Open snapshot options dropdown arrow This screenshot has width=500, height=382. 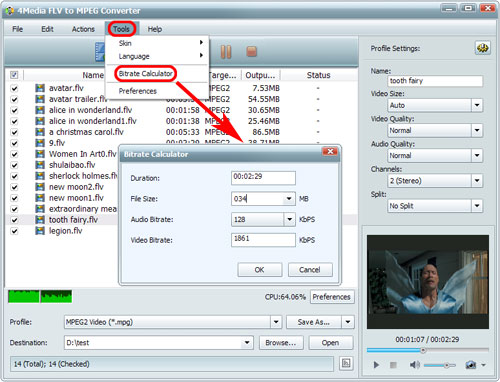pyautogui.click(x=483, y=365)
